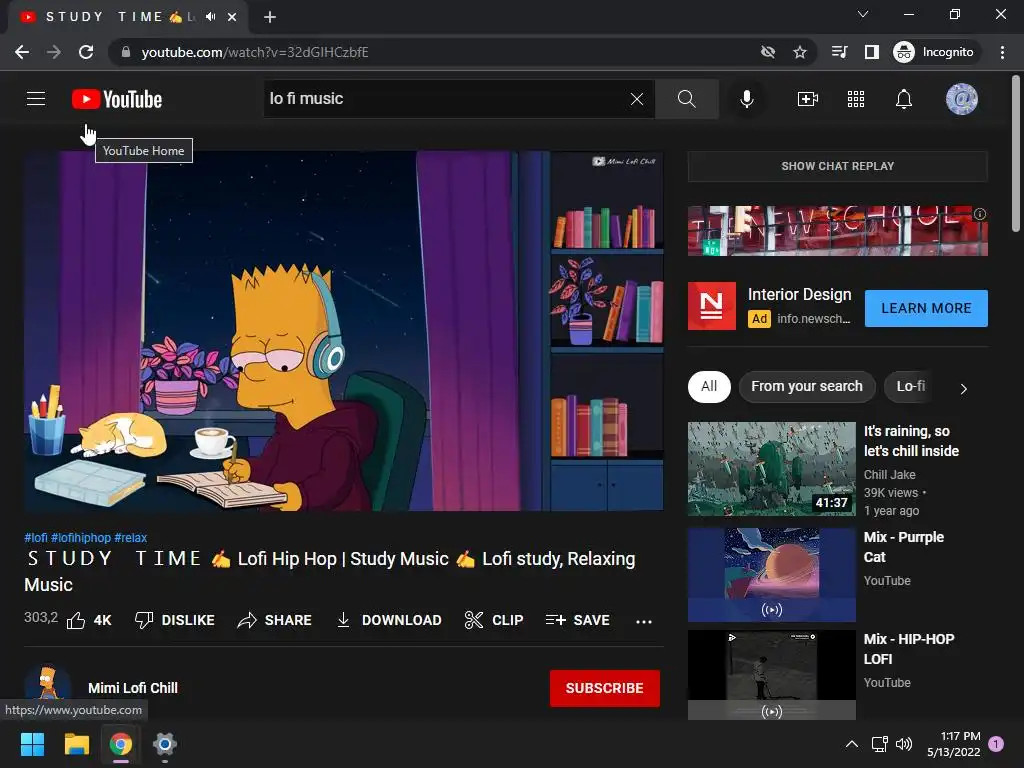
Task: Open File Explorer from the taskbar
Action: [76, 744]
